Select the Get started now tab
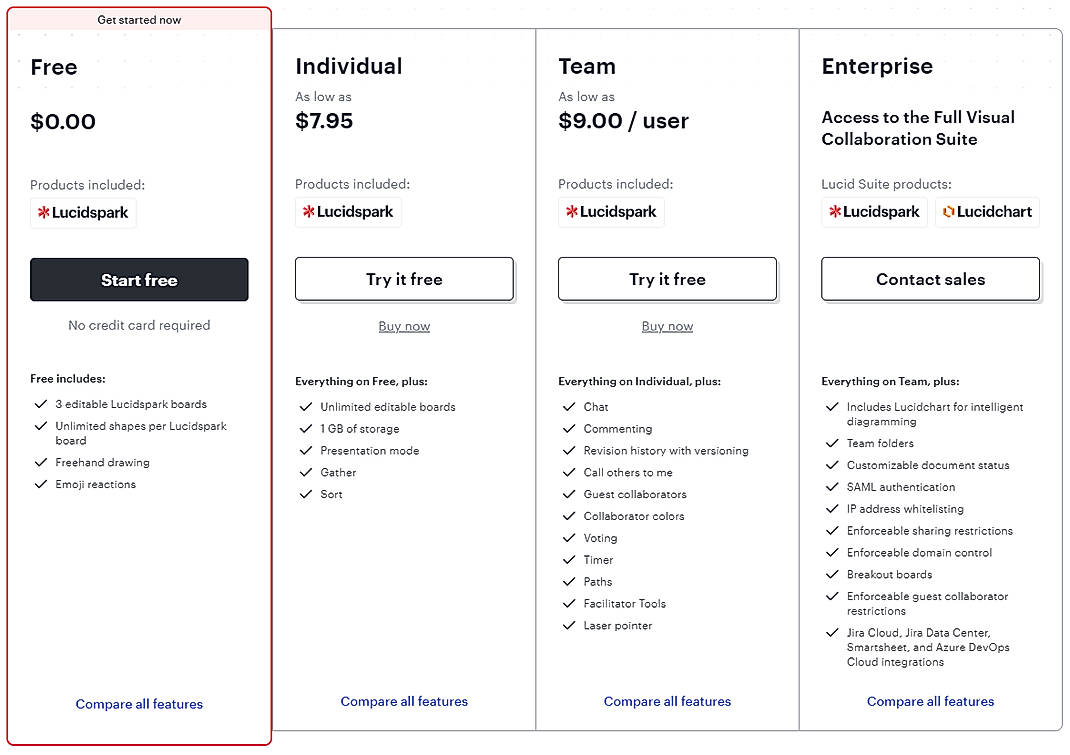Screen dimensions: 1070x755 pyautogui.click(x=139, y=19)
